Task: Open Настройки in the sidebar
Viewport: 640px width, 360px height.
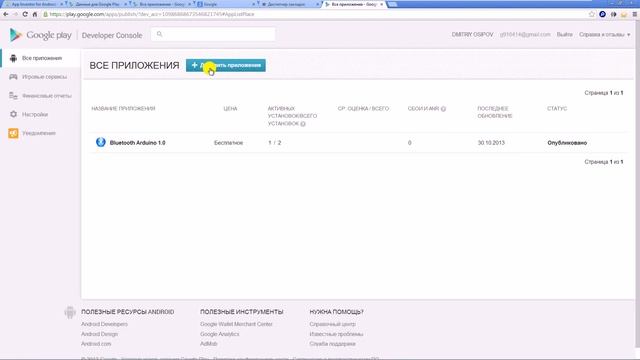Action: coord(41,114)
